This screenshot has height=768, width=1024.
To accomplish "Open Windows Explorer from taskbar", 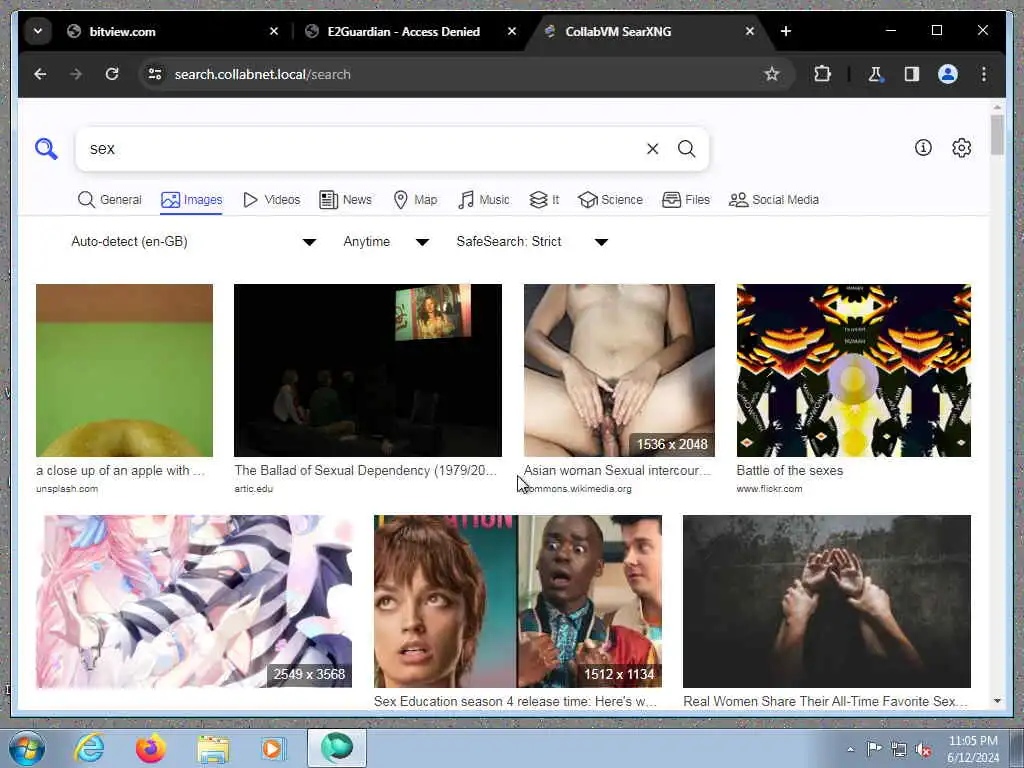I will [x=213, y=748].
